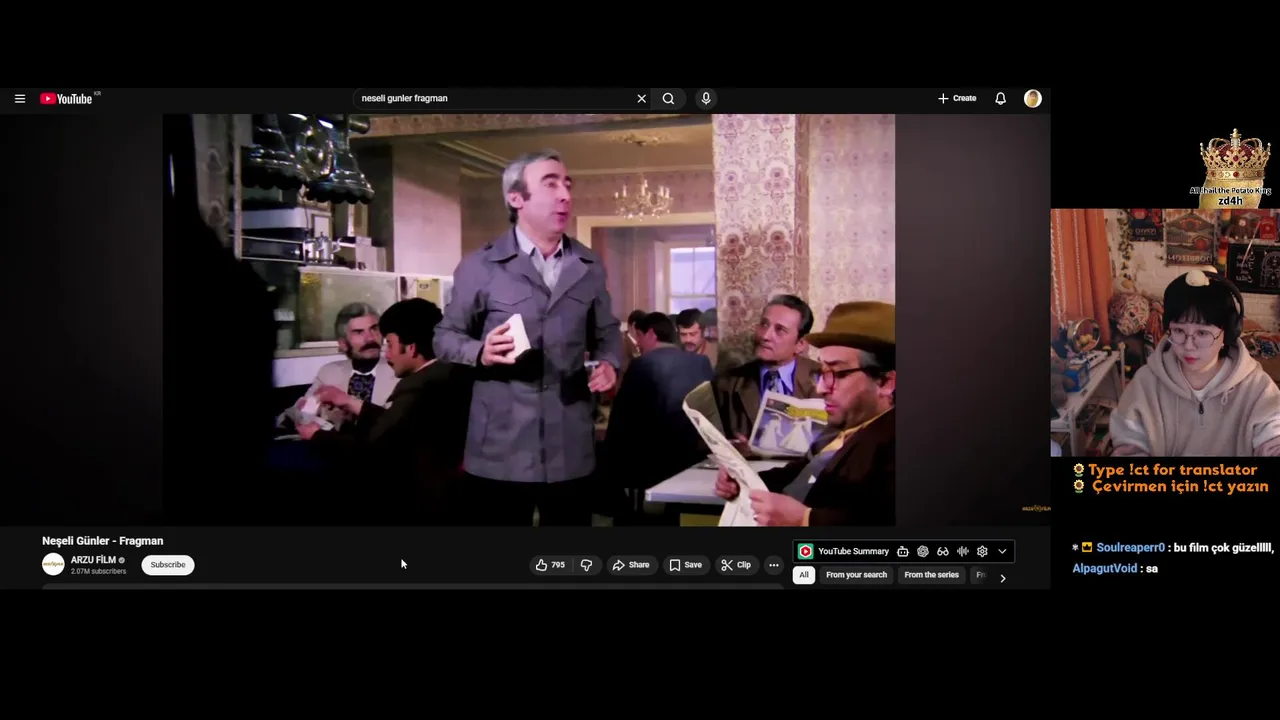Click the YouTube Summary extension logo
1280x720 pixels.
click(x=805, y=551)
